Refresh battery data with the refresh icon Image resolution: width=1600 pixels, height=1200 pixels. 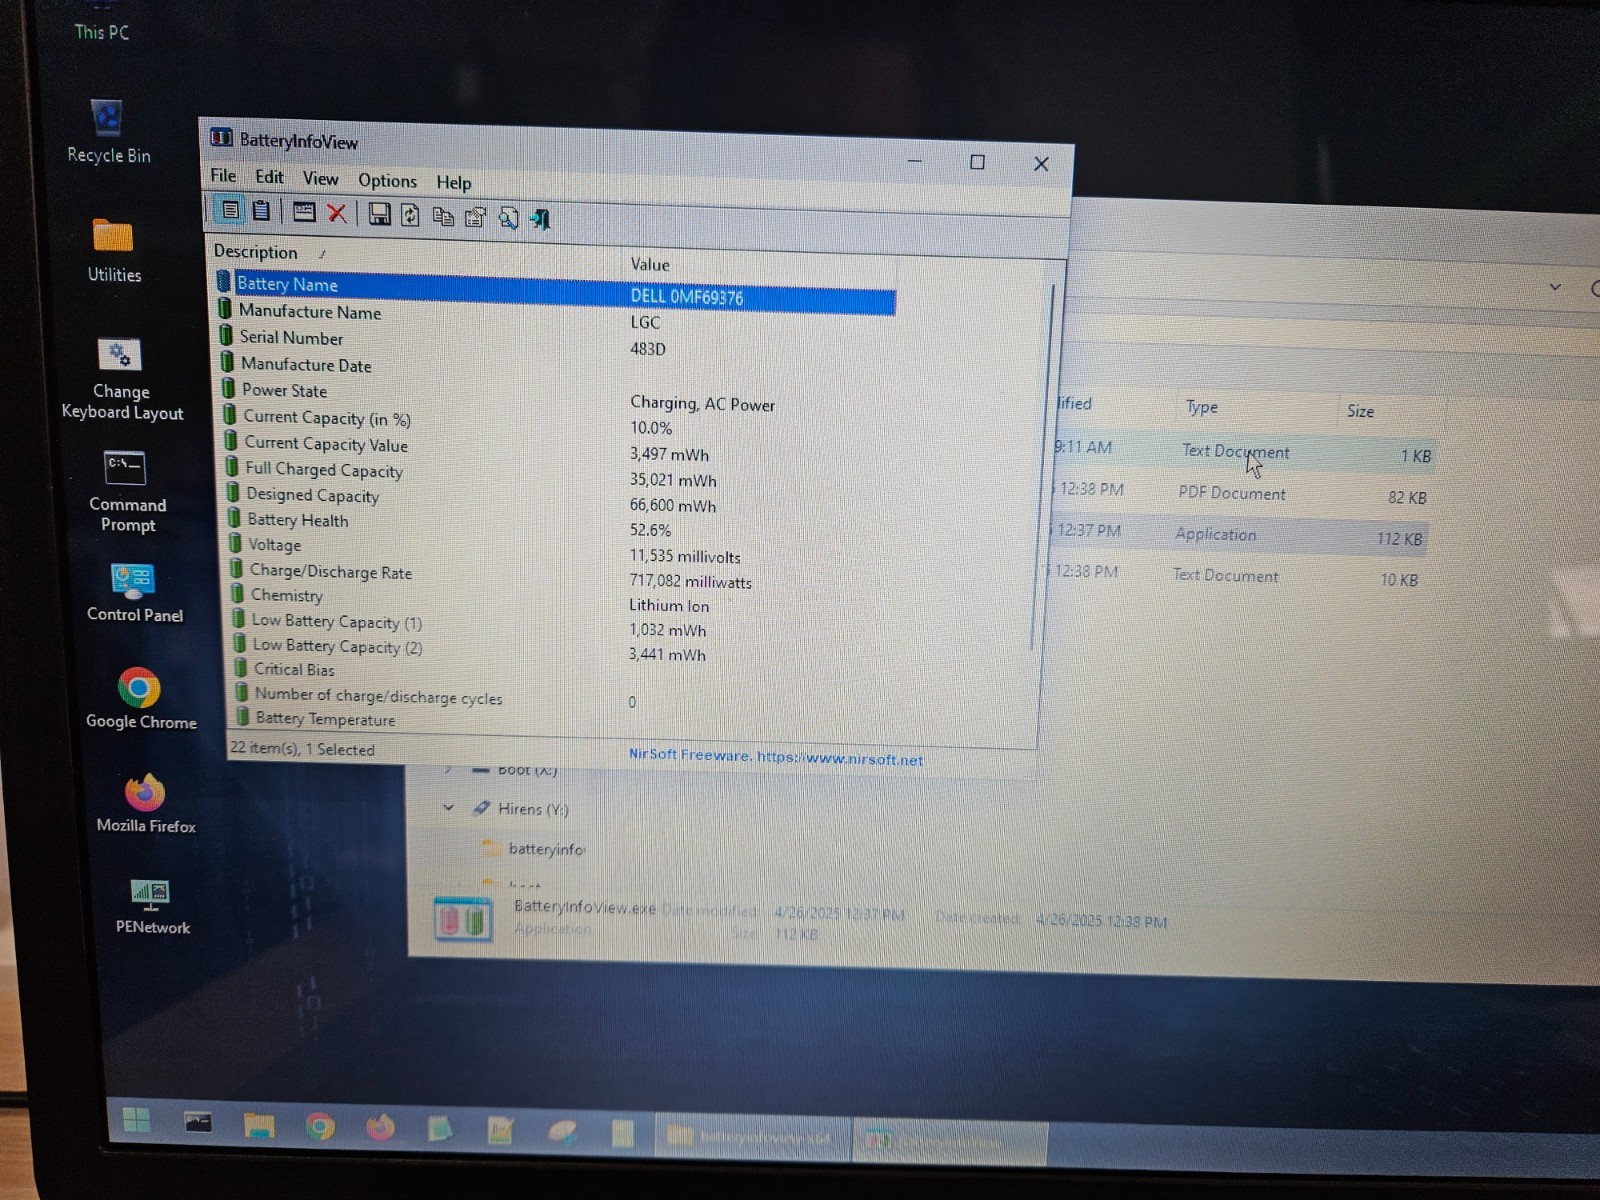410,215
